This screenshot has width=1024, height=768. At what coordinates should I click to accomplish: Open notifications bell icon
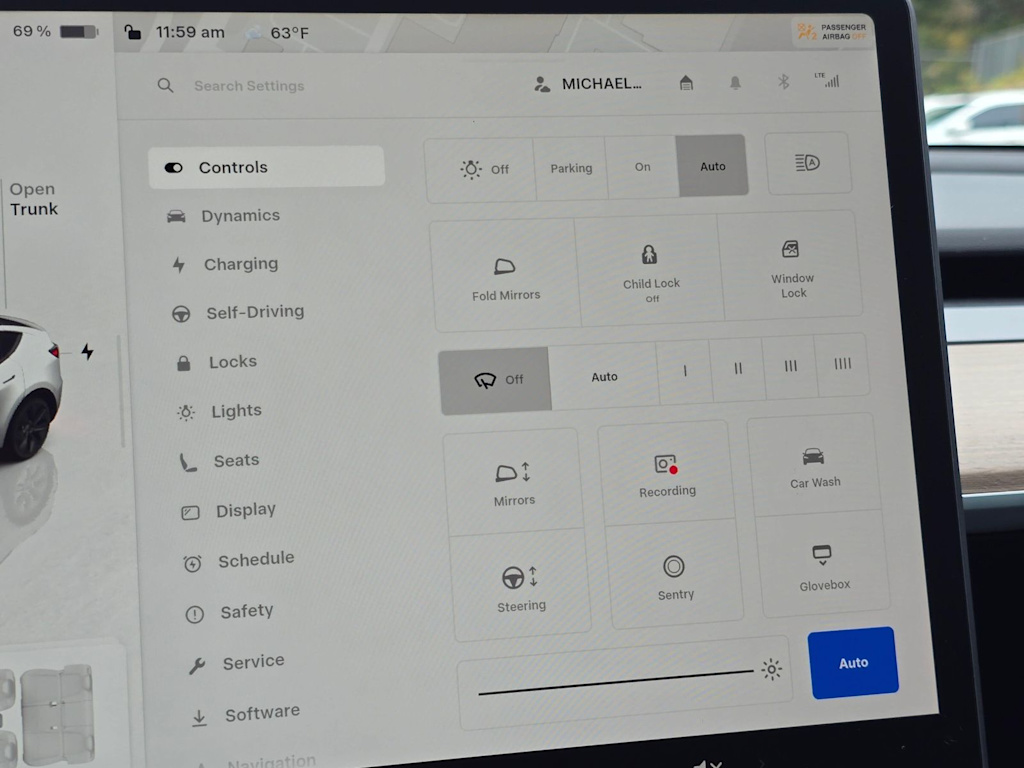click(735, 82)
